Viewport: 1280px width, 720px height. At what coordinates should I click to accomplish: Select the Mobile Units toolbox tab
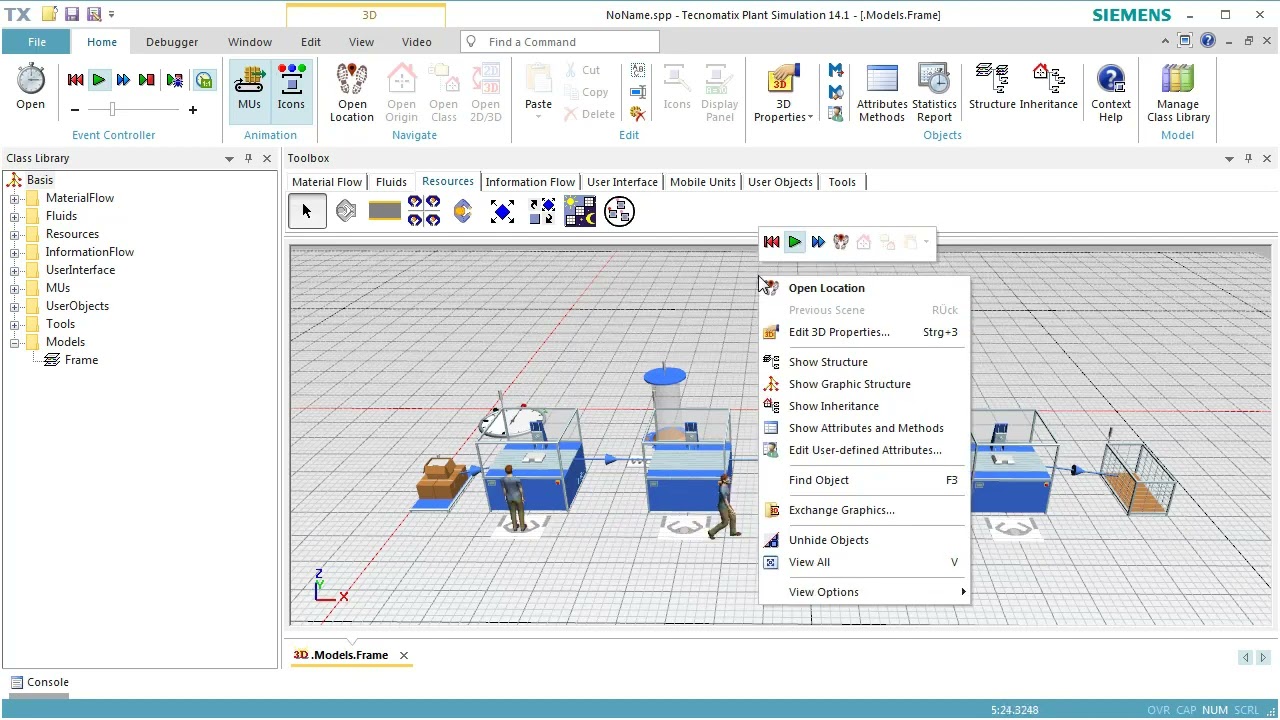coord(703,182)
